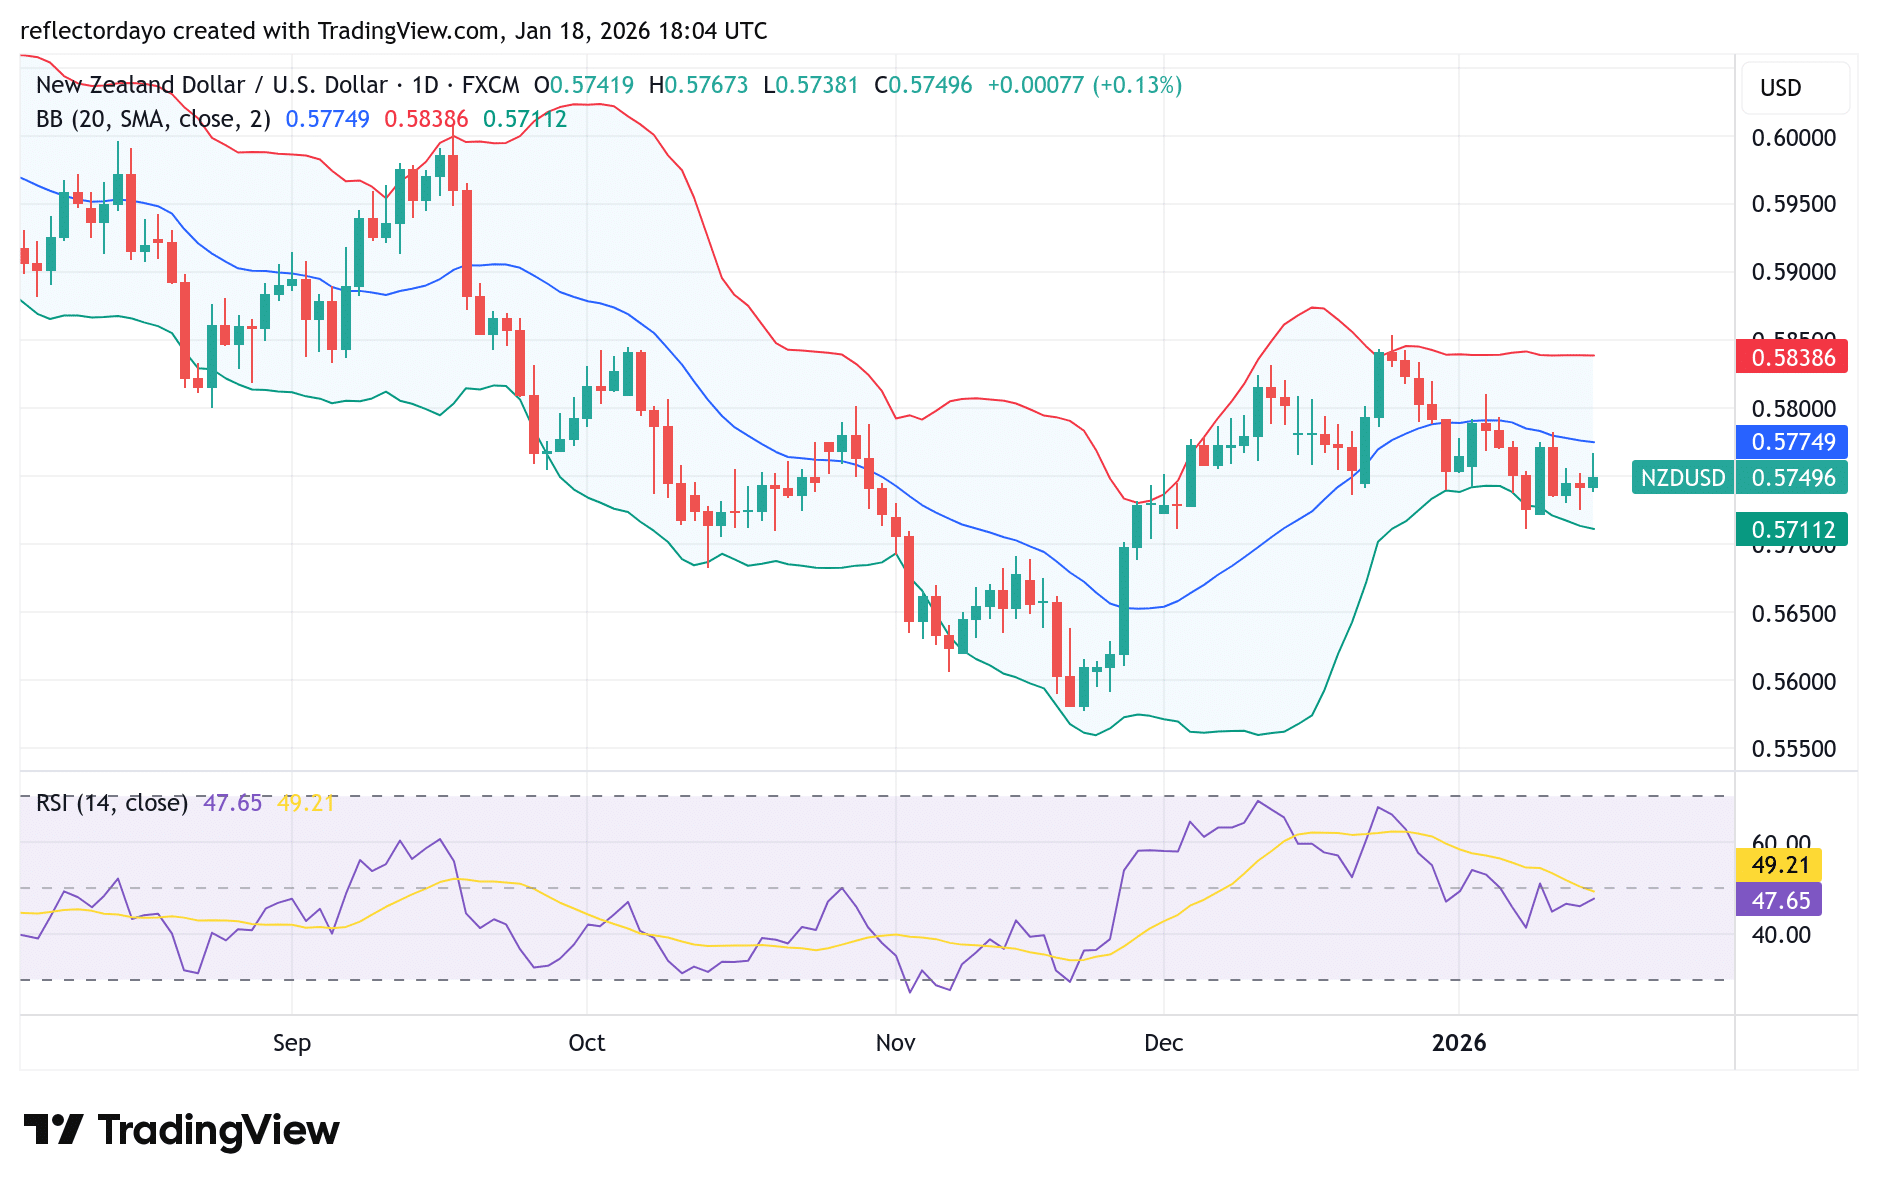1878x1190 pixels.
Task: Click the blue middle Bollinger Band price flag
Action: pyautogui.click(x=1793, y=442)
